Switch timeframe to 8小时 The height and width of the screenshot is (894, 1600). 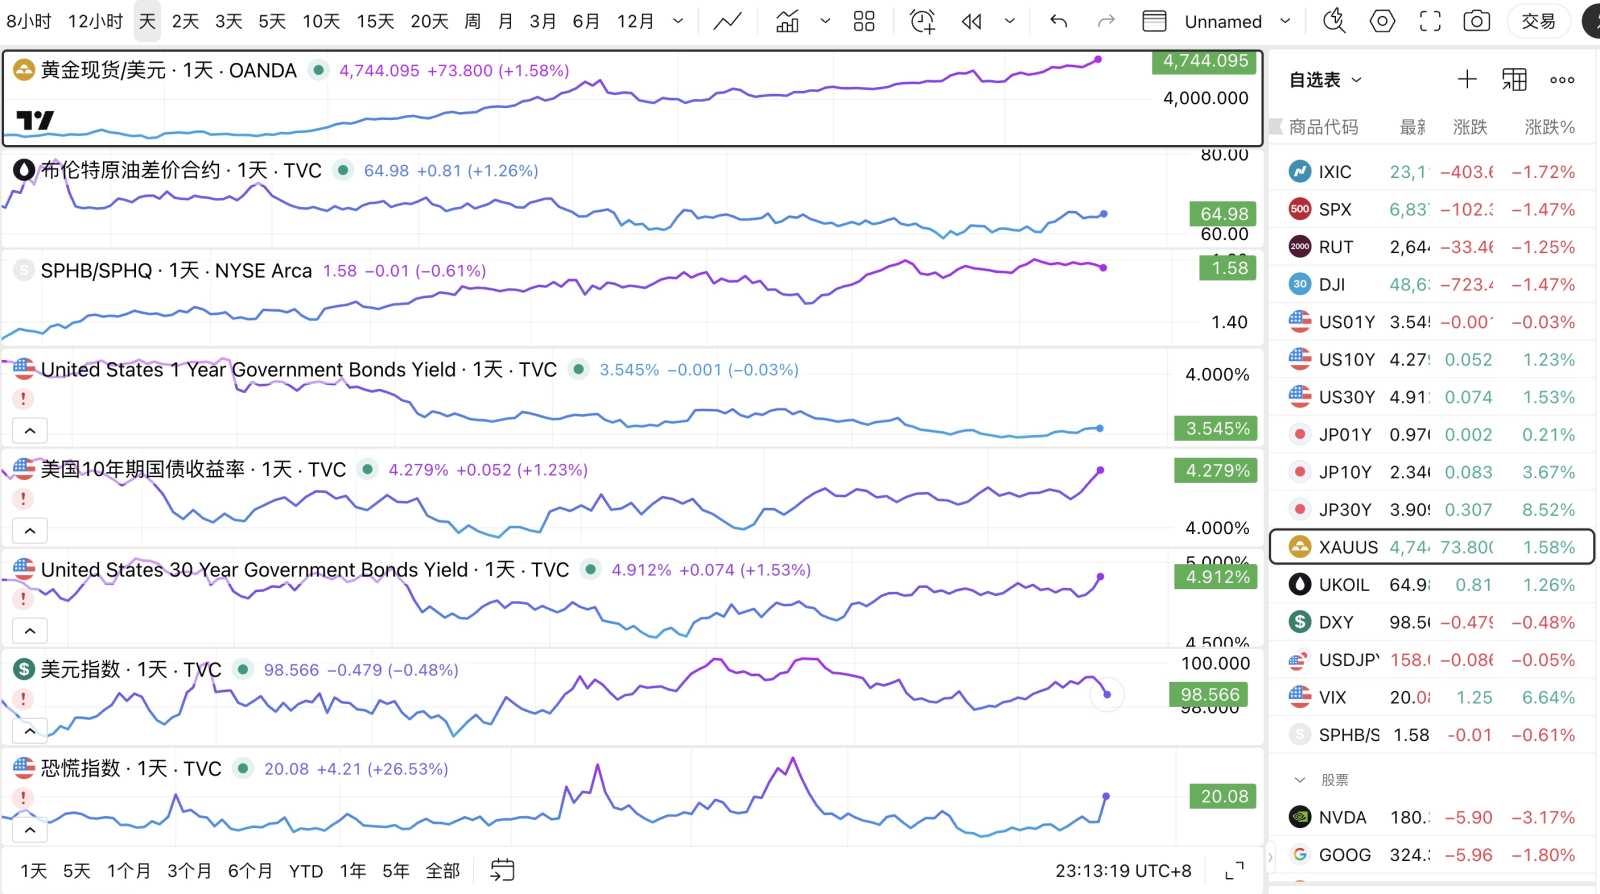29,21
